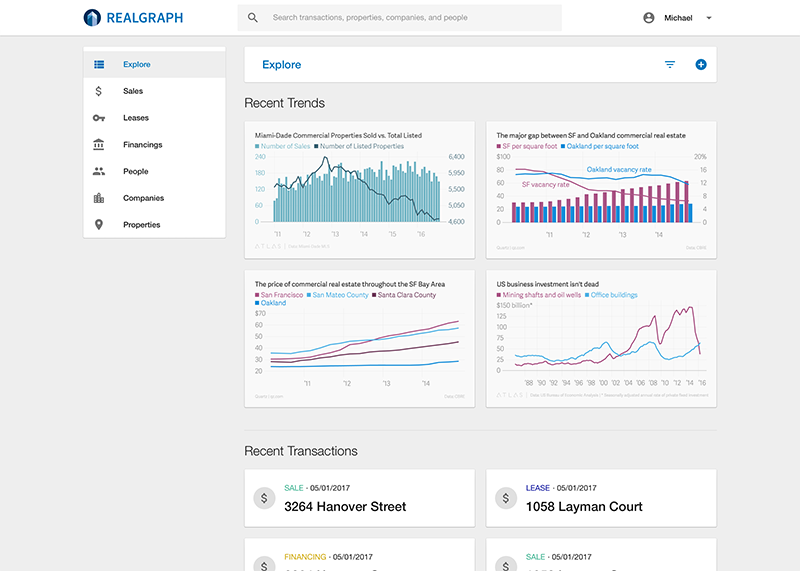Image resolution: width=800 pixels, height=571 pixels.
Task: Toggle Number of Sales legend swatch
Action: [x=258, y=147]
